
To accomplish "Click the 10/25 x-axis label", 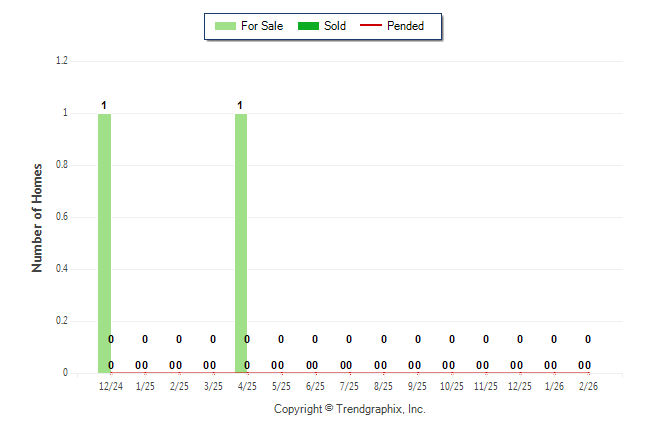I will coord(452,386).
